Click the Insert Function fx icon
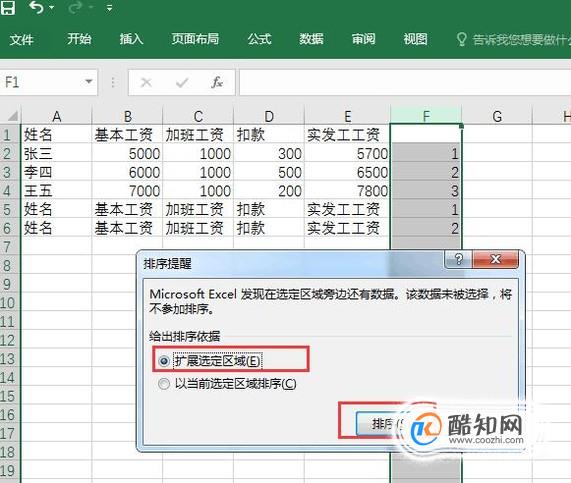This screenshot has width=571, height=483. (x=217, y=82)
